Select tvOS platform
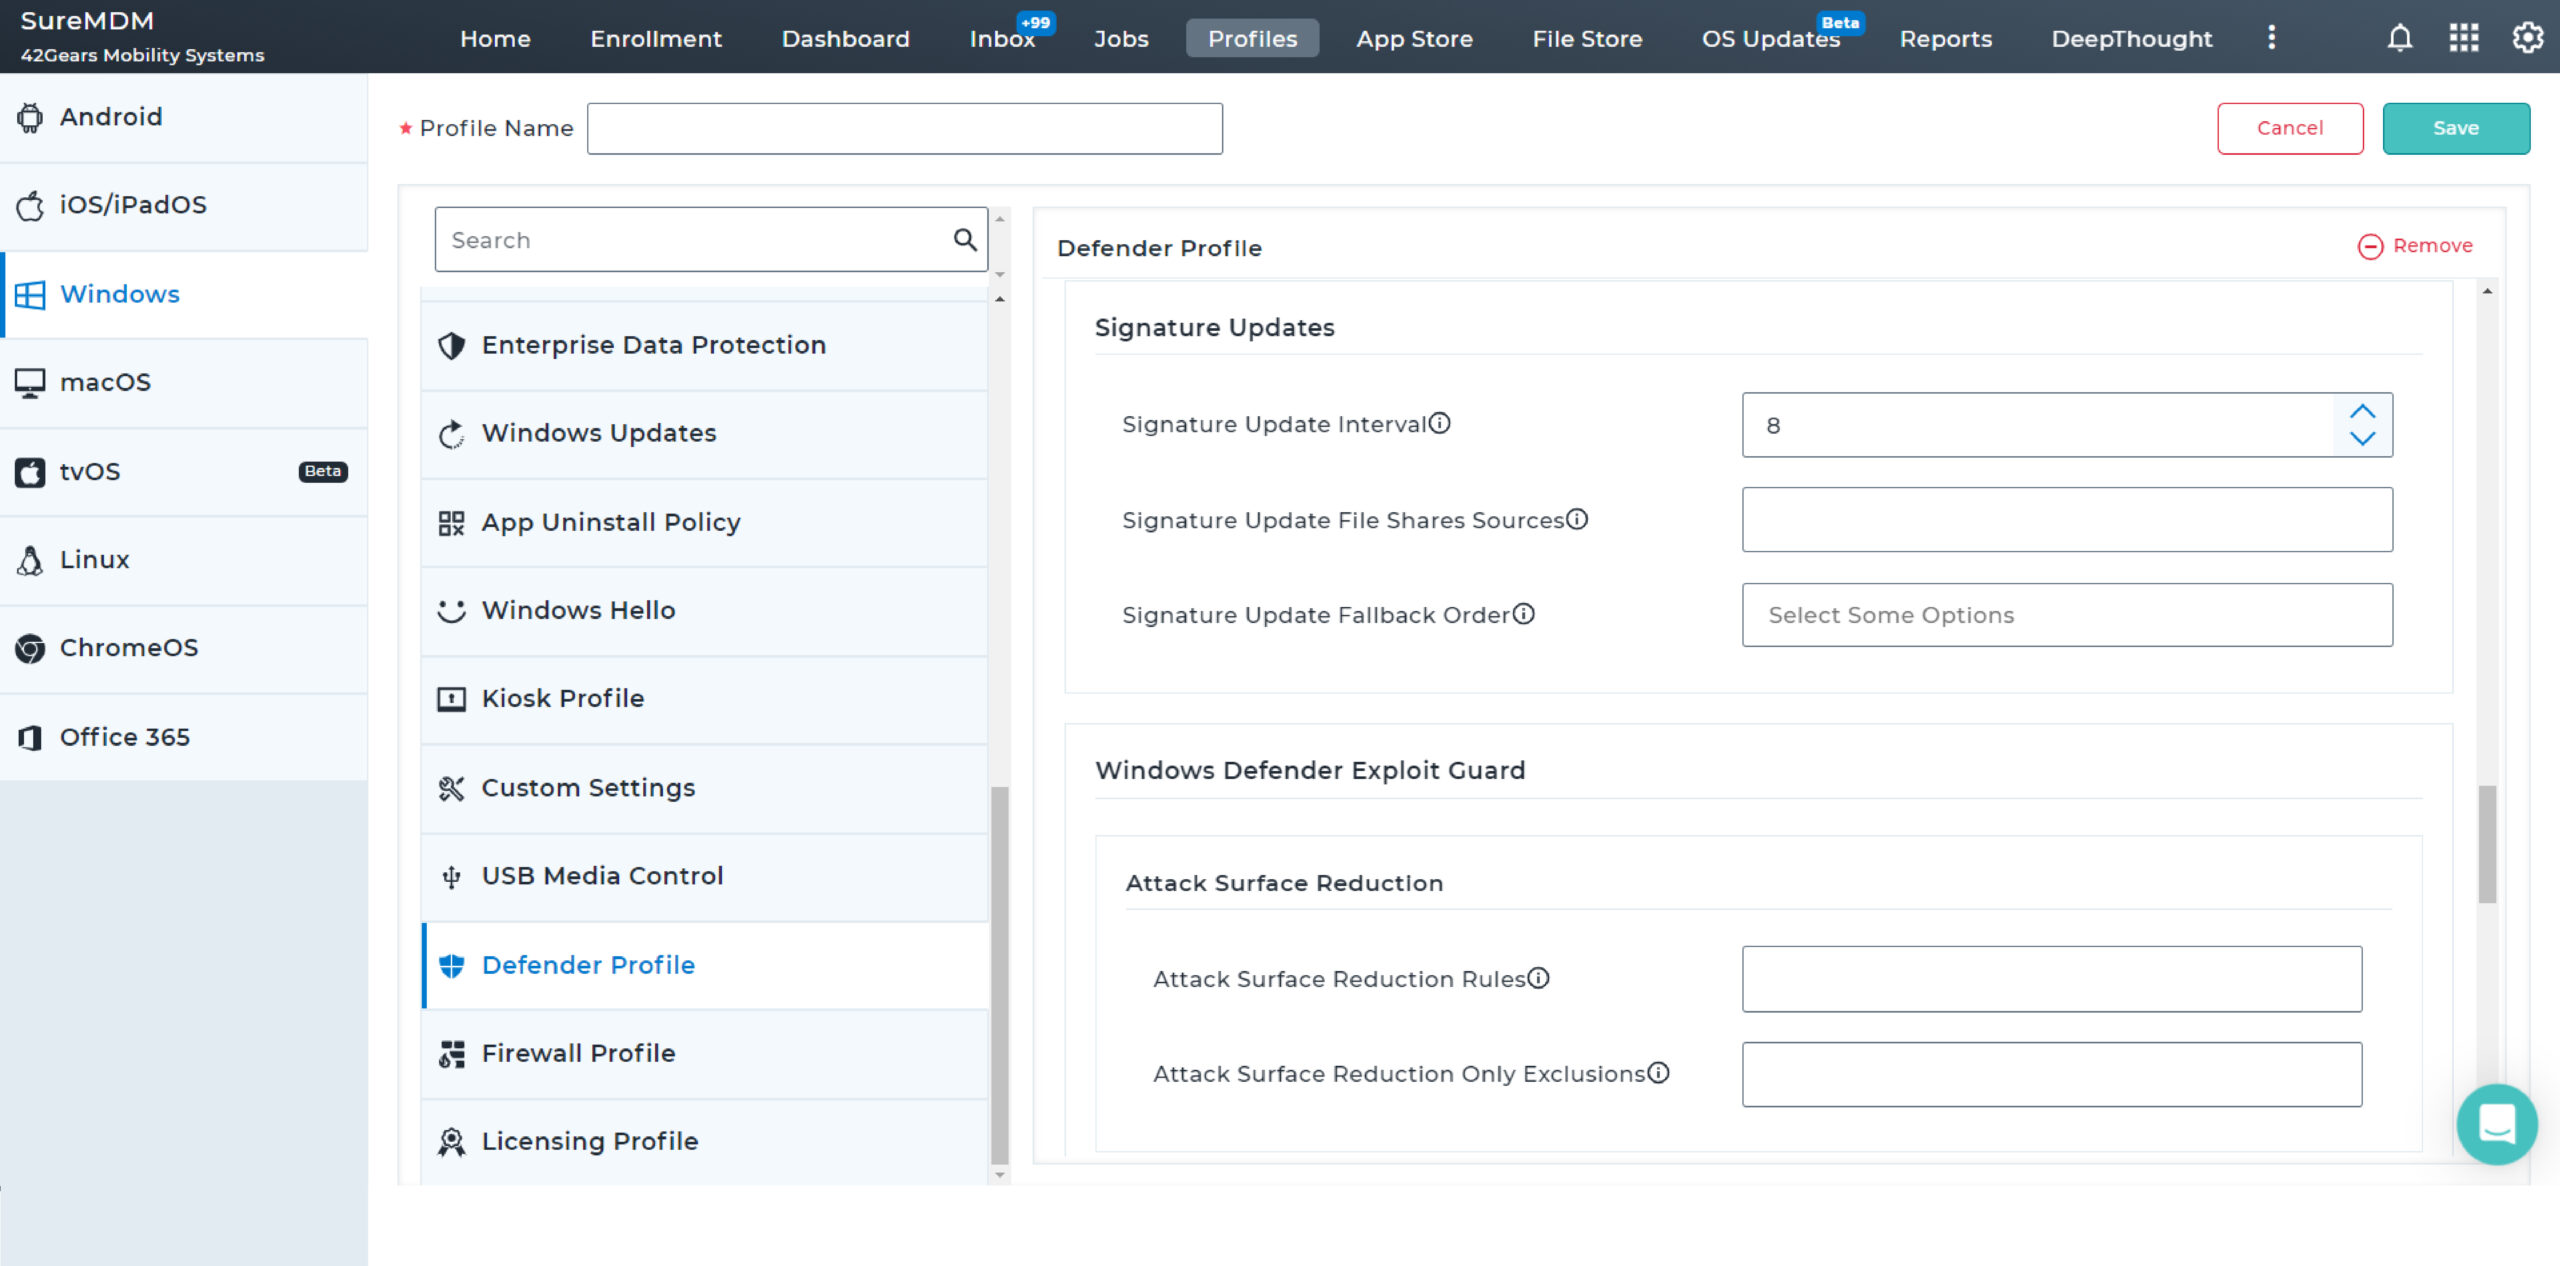This screenshot has height=1266, width=2560. coord(184,472)
